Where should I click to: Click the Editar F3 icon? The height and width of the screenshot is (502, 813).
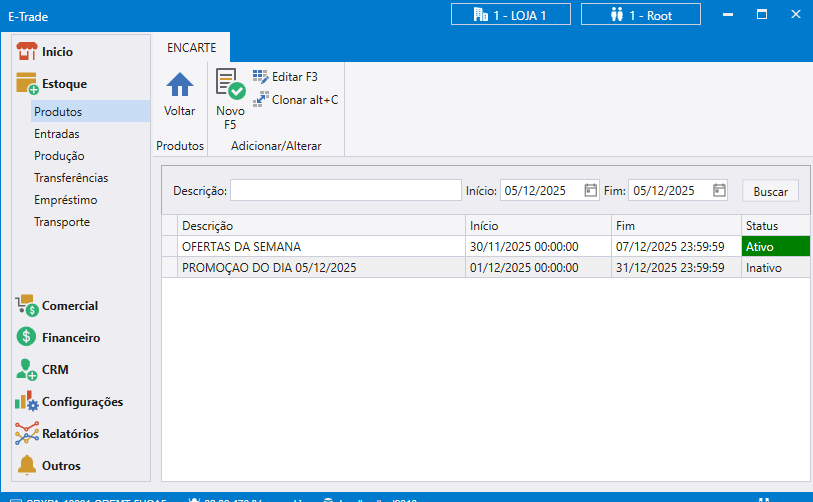(261, 76)
